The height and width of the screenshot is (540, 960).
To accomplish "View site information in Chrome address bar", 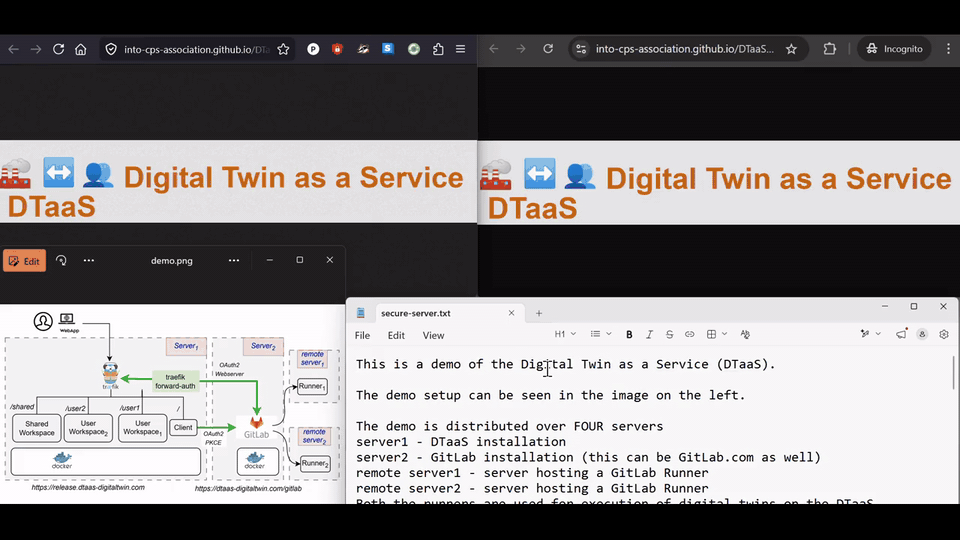I will point(581,49).
